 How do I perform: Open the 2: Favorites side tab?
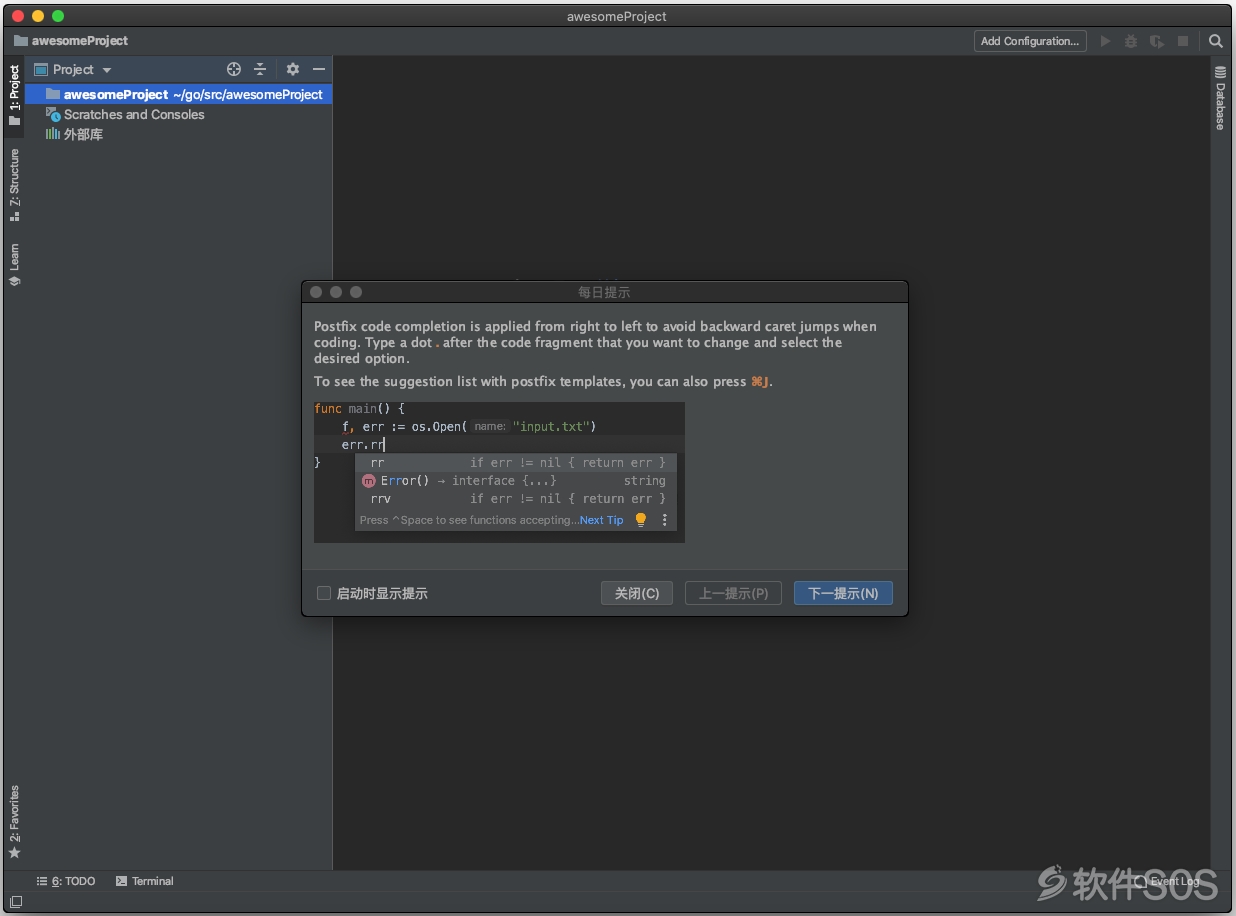(14, 822)
